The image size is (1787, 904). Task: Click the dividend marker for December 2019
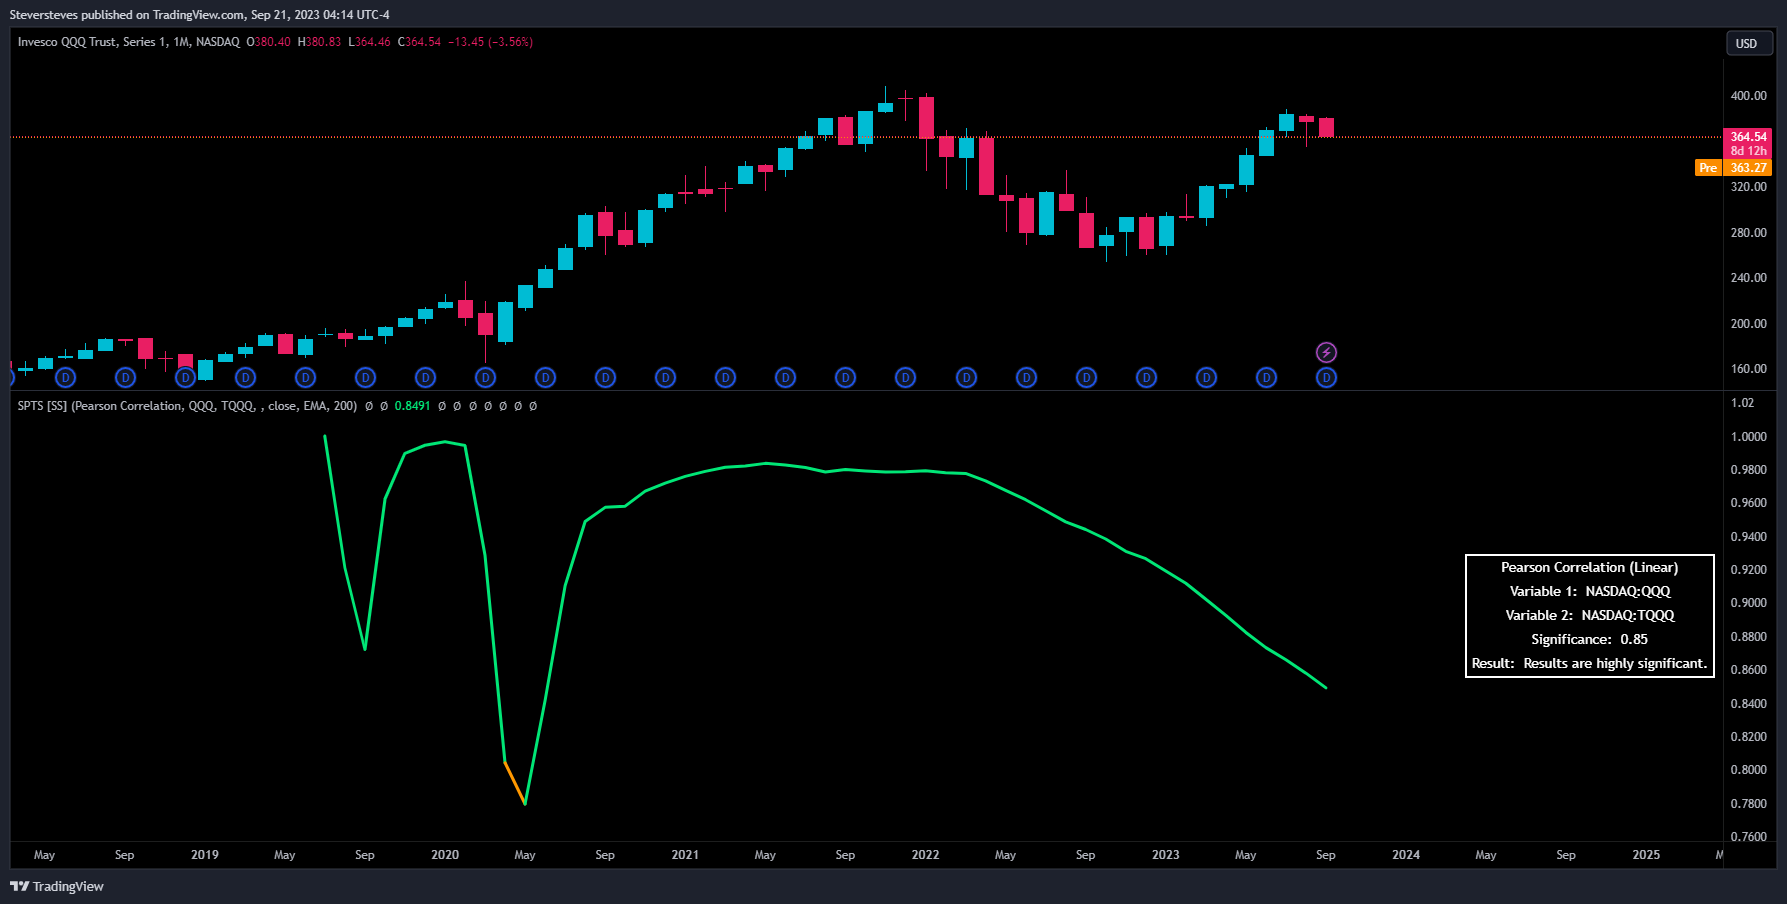[425, 377]
